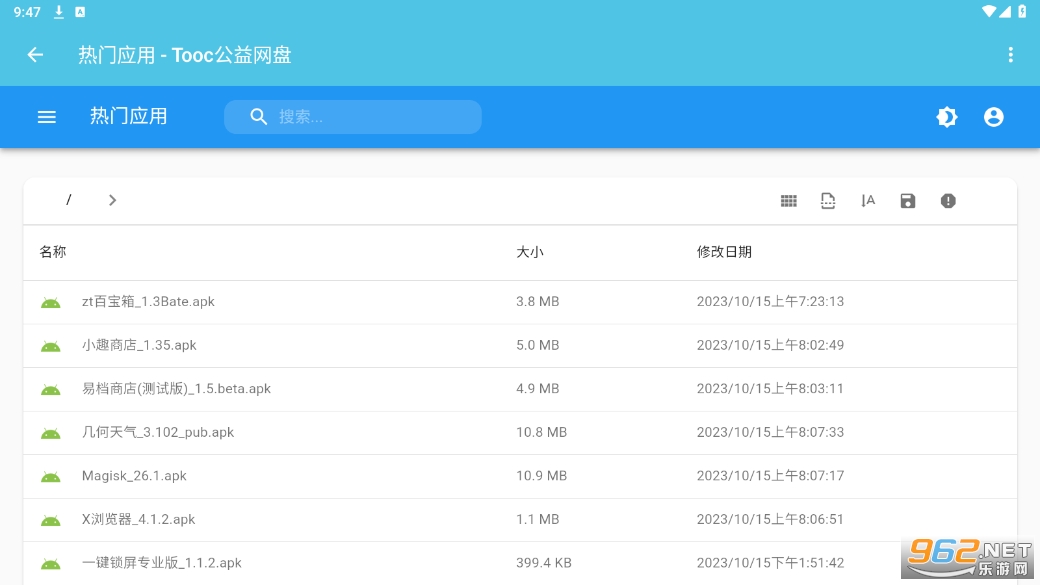Click Android icon of zt百宝箱 row

click(50, 303)
